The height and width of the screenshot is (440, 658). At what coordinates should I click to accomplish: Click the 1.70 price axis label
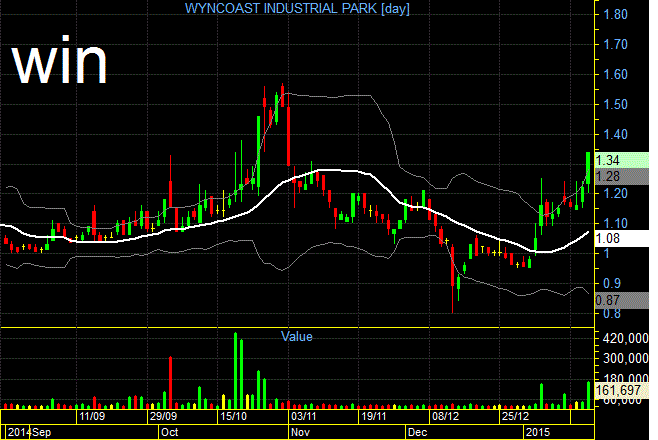pyautogui.click(x=615, y=44)
